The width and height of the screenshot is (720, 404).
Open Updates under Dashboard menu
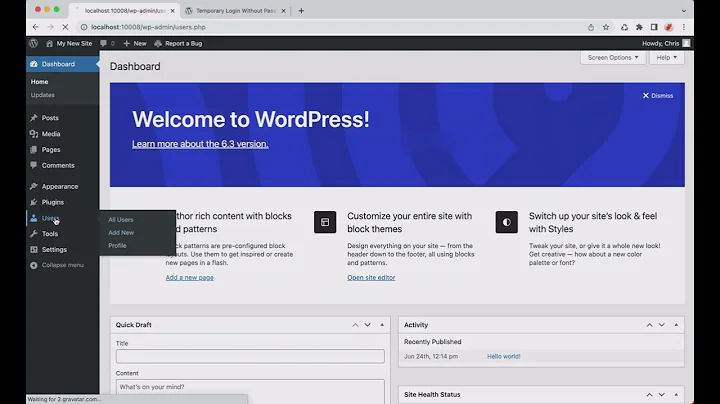[43, 95]
